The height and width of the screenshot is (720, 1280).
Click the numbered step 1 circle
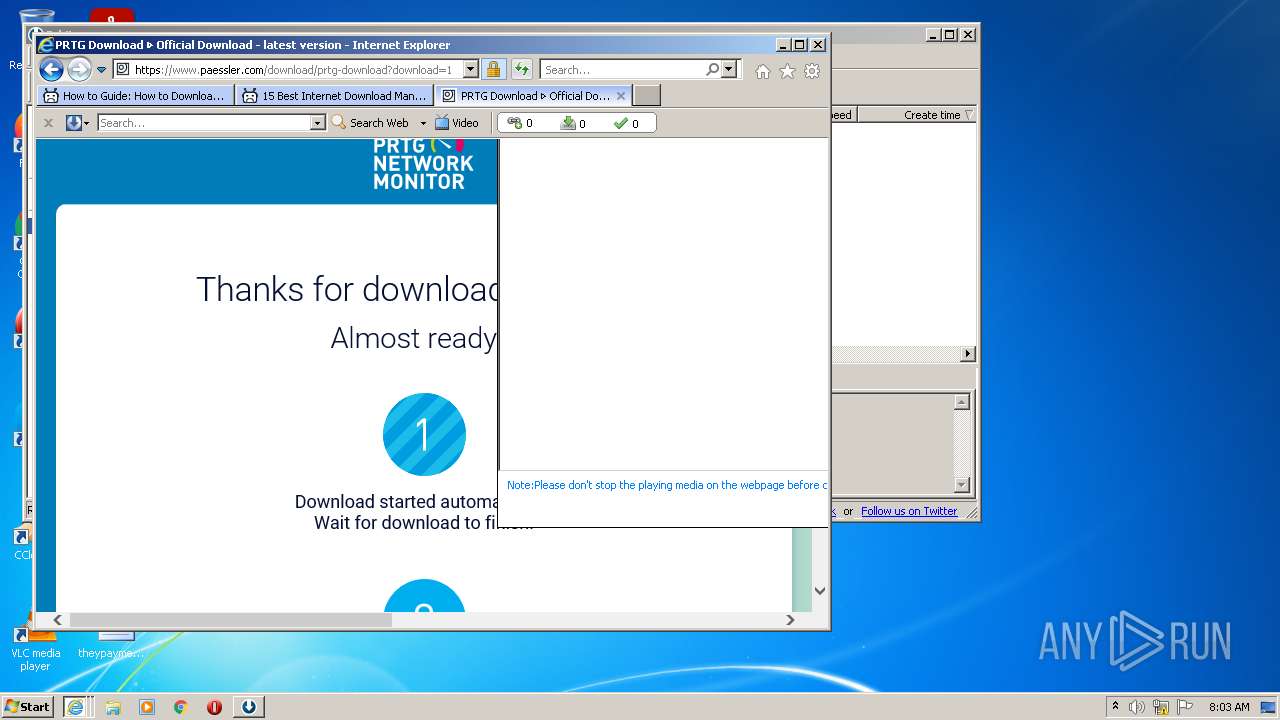[x=424, y=434]
